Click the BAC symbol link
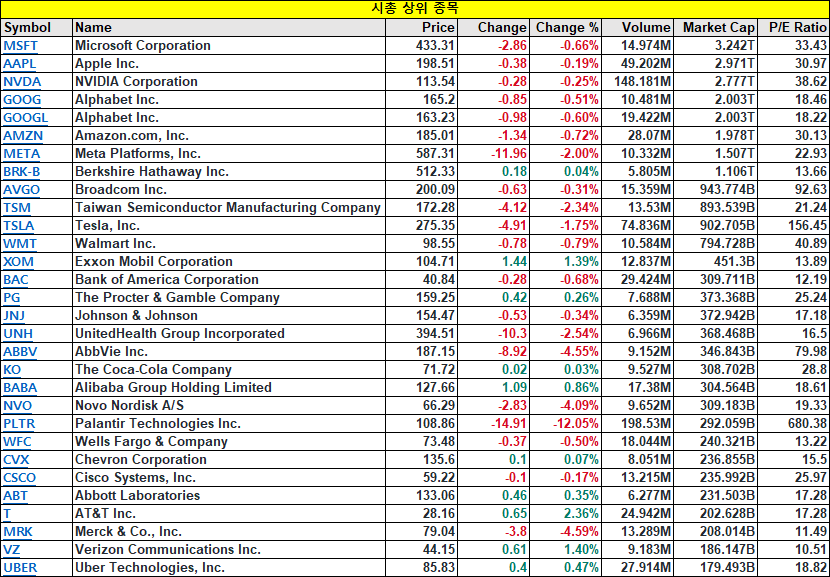This screenshot has width=830, height=577. point(16,280)
